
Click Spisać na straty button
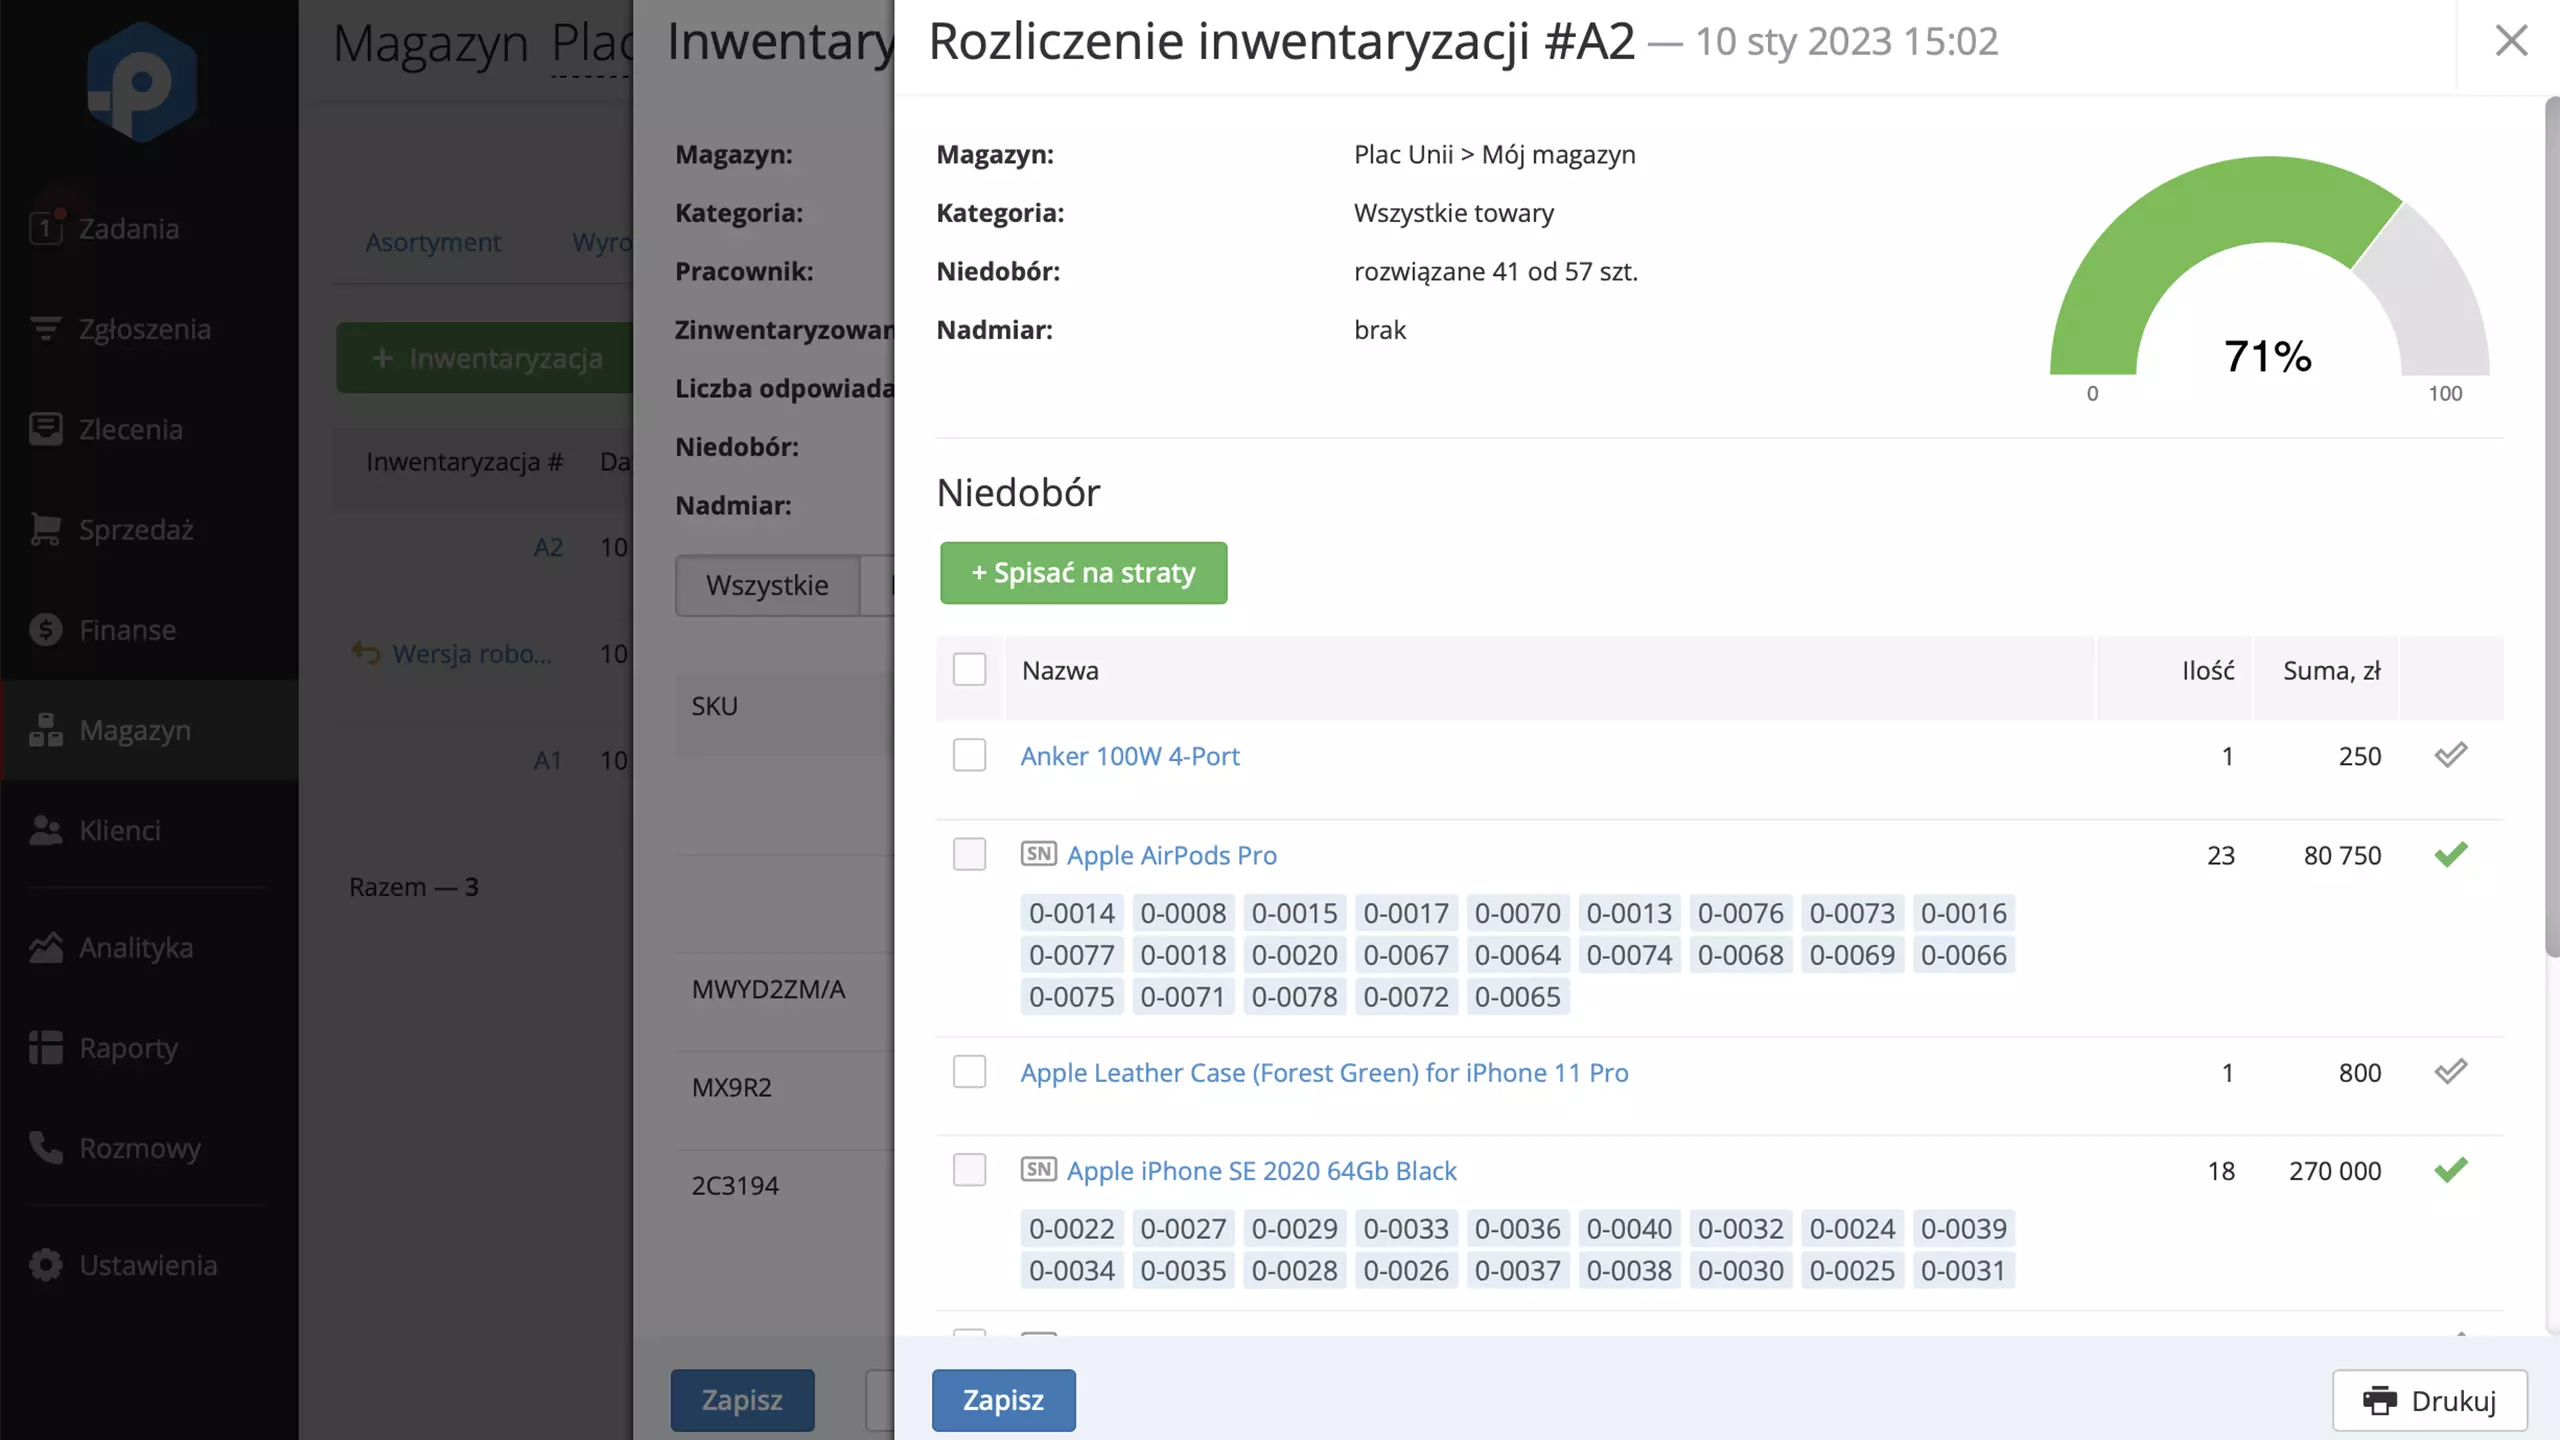[1083, 573]
